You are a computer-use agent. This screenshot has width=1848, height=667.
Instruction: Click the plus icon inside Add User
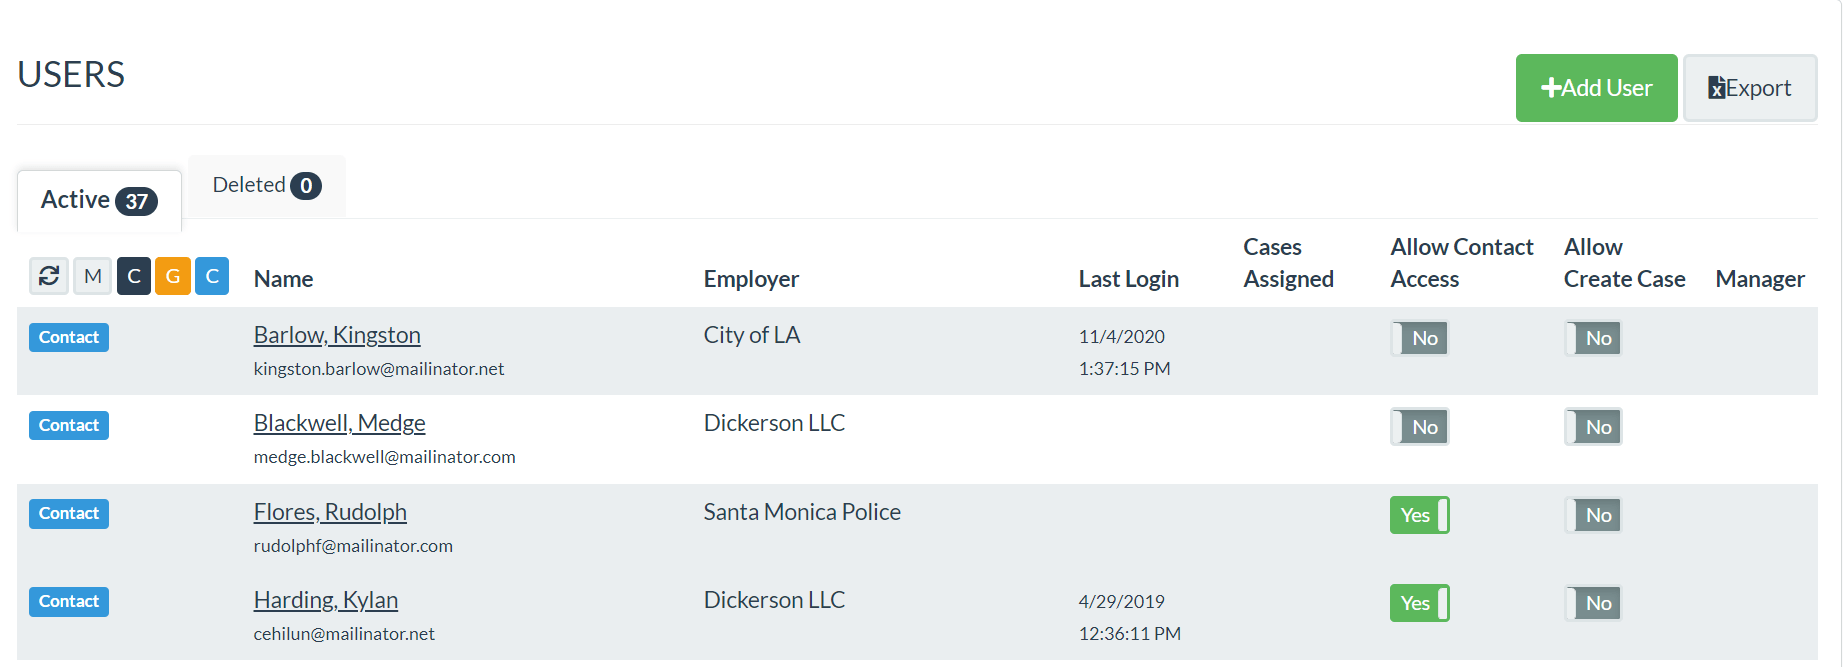[x=1552, y=87]
